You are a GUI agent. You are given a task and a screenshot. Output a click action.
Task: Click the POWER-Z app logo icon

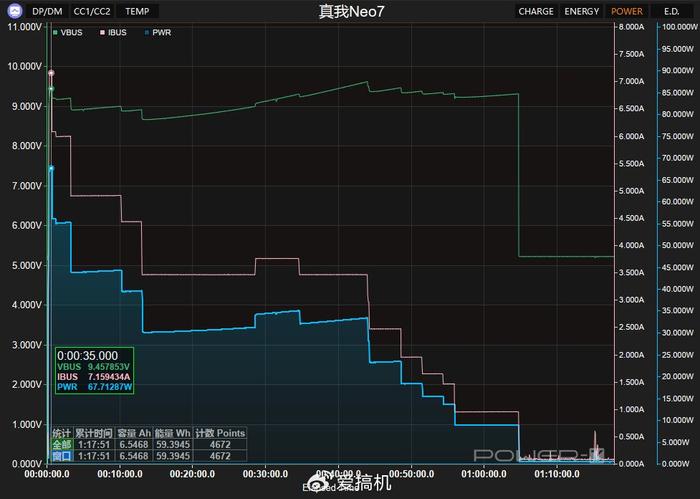(15, 11)
